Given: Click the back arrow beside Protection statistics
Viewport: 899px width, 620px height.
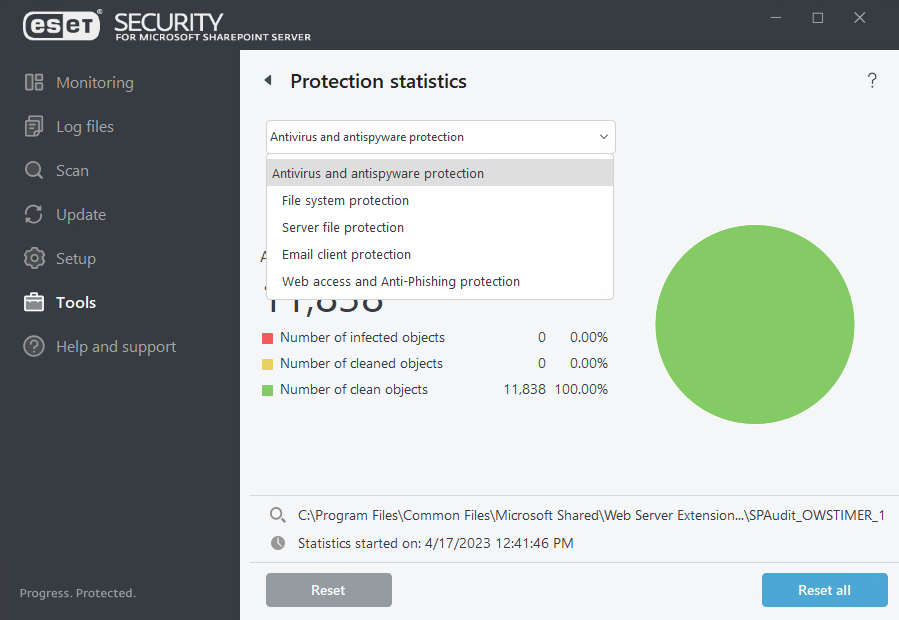Looking at the screenshot, I should [x=268, y=81].
